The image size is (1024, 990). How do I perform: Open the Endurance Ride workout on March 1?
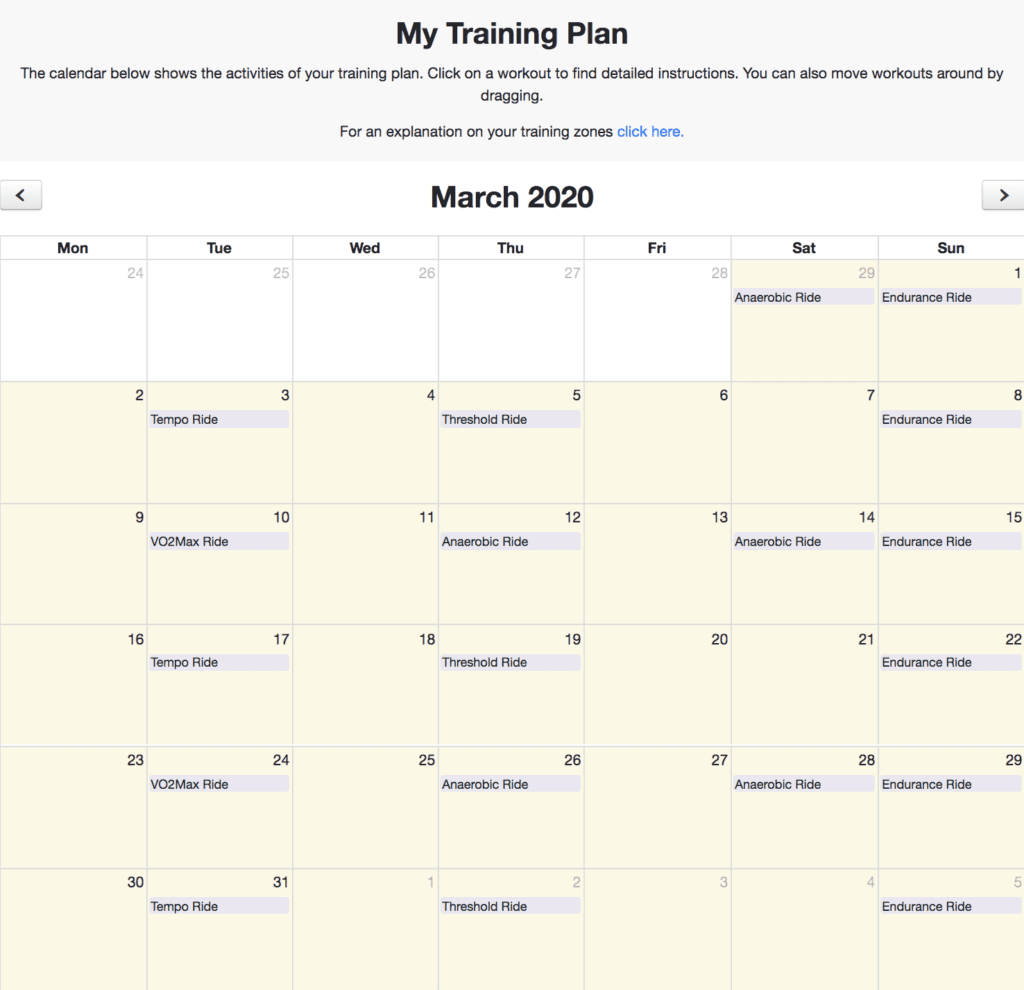pyautogui.click(x=949, y=297)
